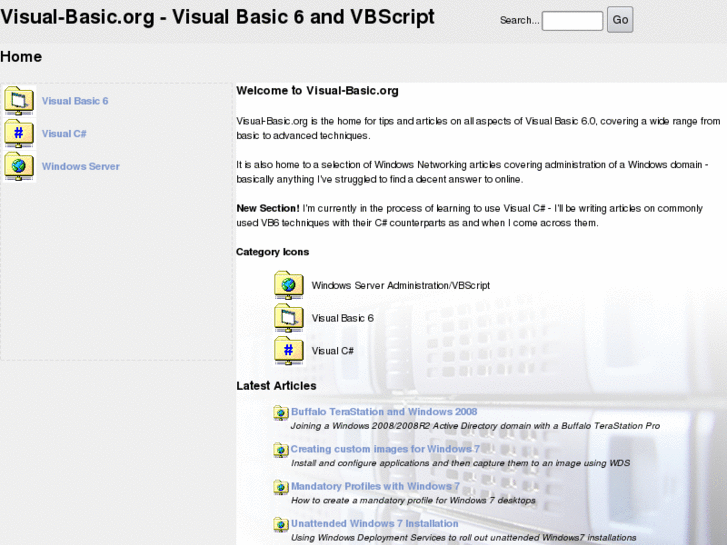Click icon beside Unattended Windows 7 Installation

point(281,524)
